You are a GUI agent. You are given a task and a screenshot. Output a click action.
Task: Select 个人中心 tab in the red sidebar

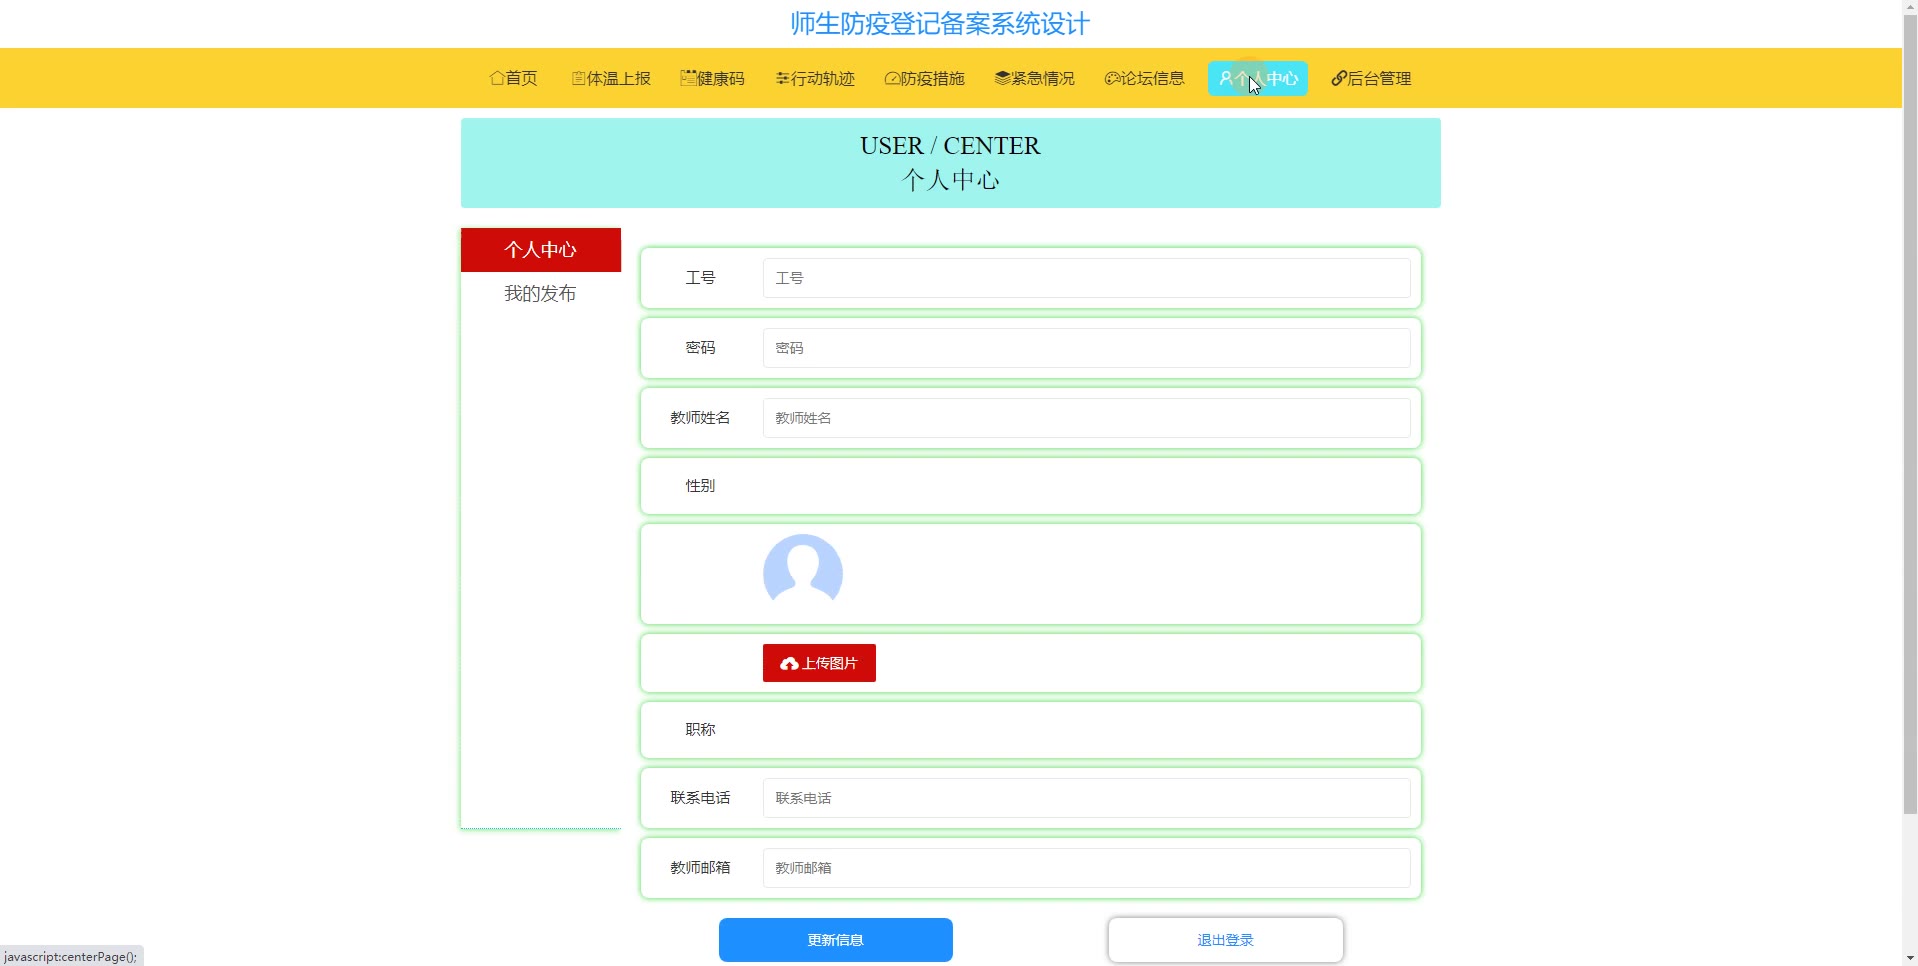coord(541,250)
